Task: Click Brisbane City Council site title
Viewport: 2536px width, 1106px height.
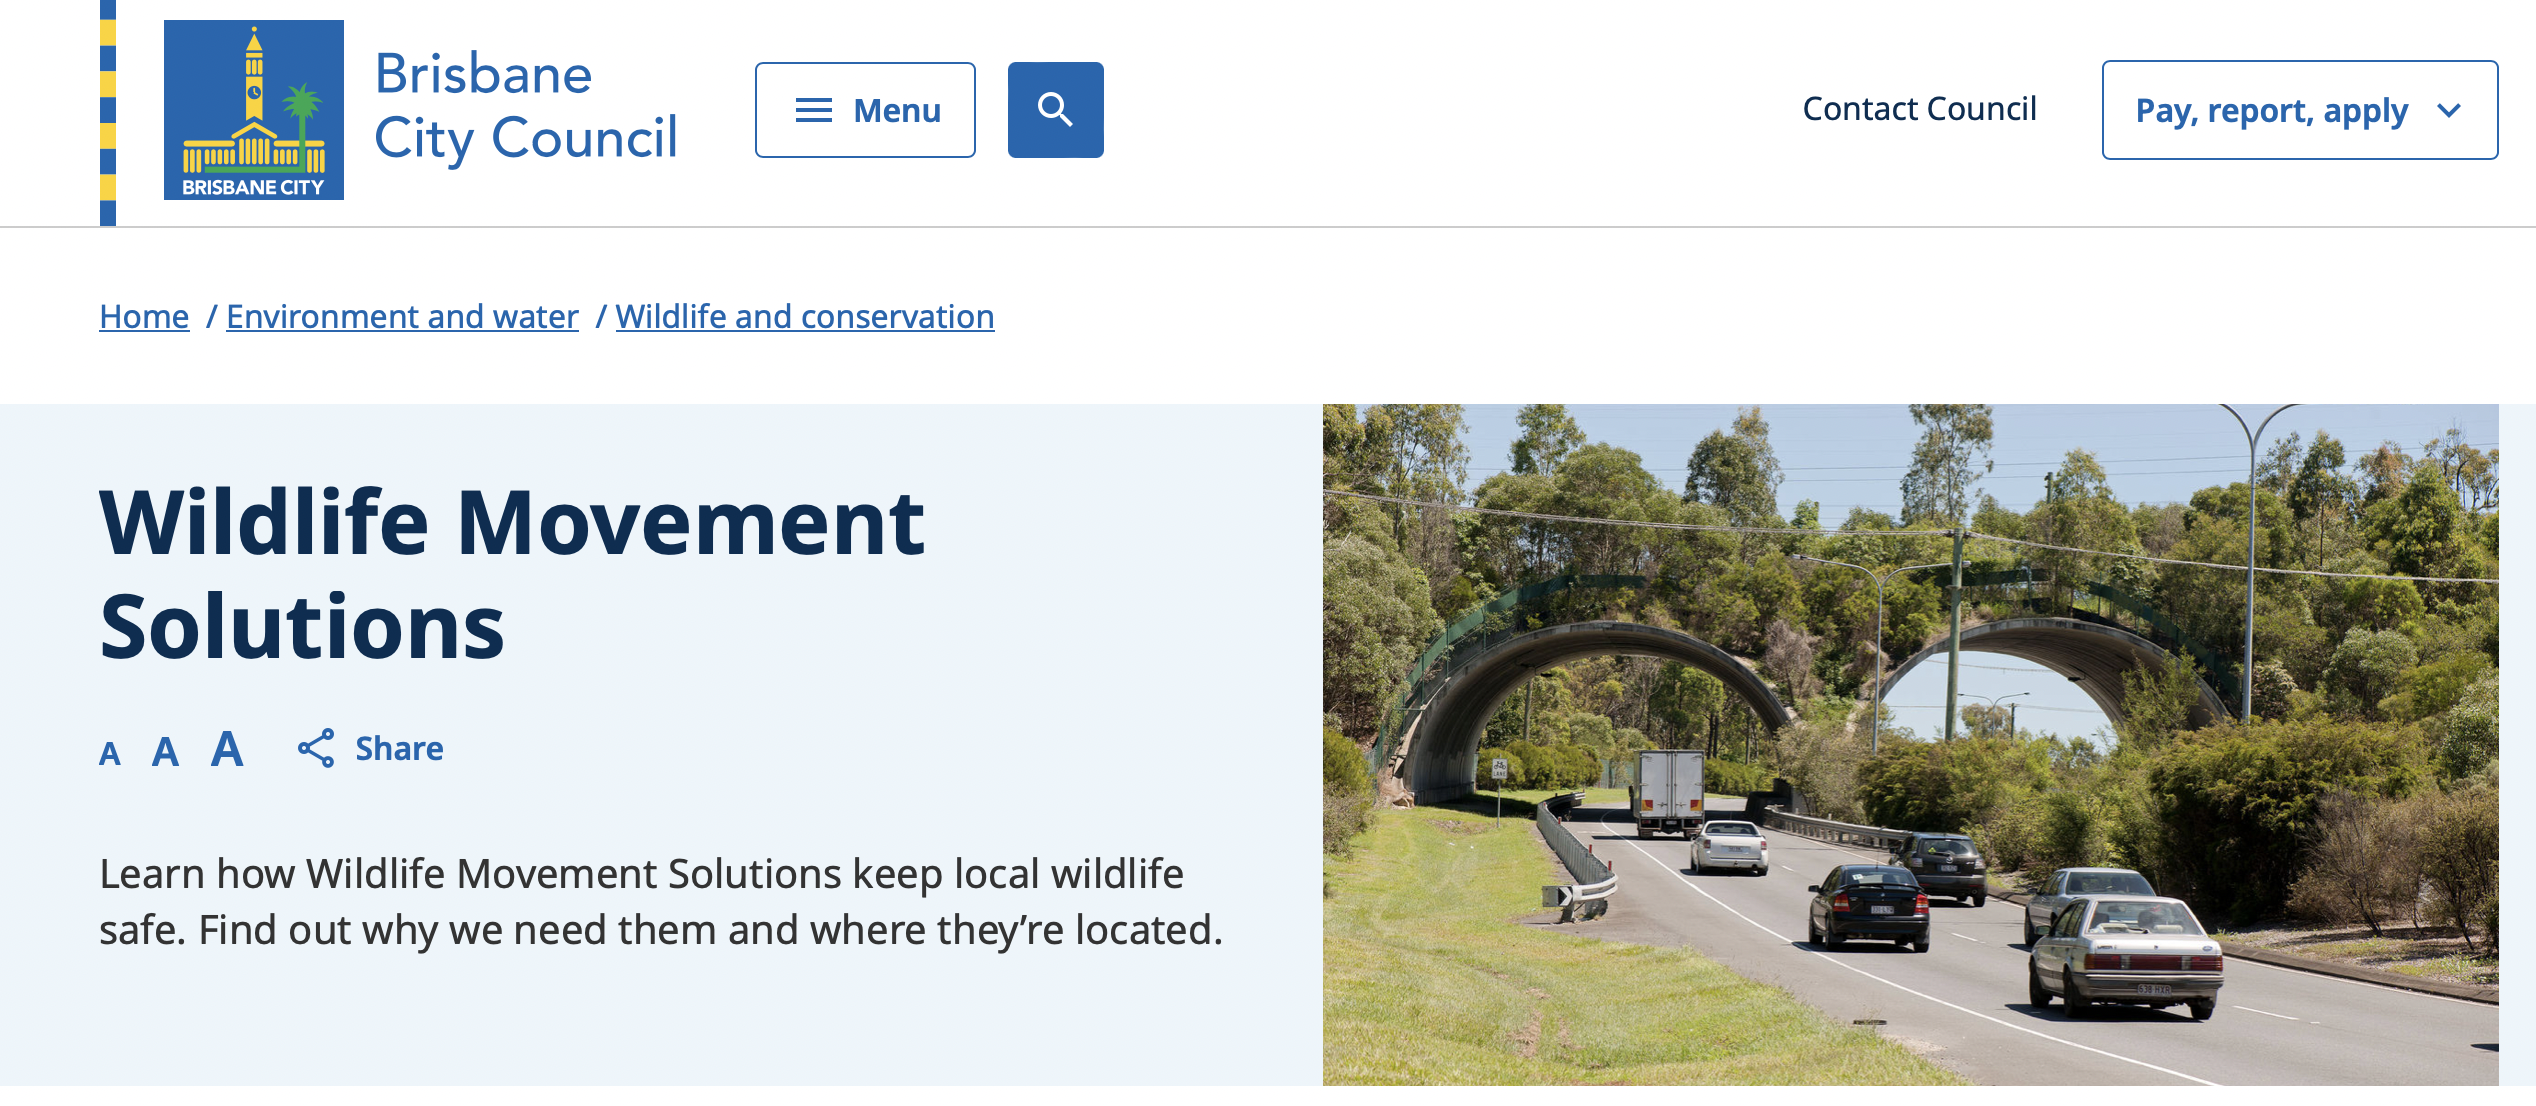Action: pyautogui.click(x=526, y=106)
